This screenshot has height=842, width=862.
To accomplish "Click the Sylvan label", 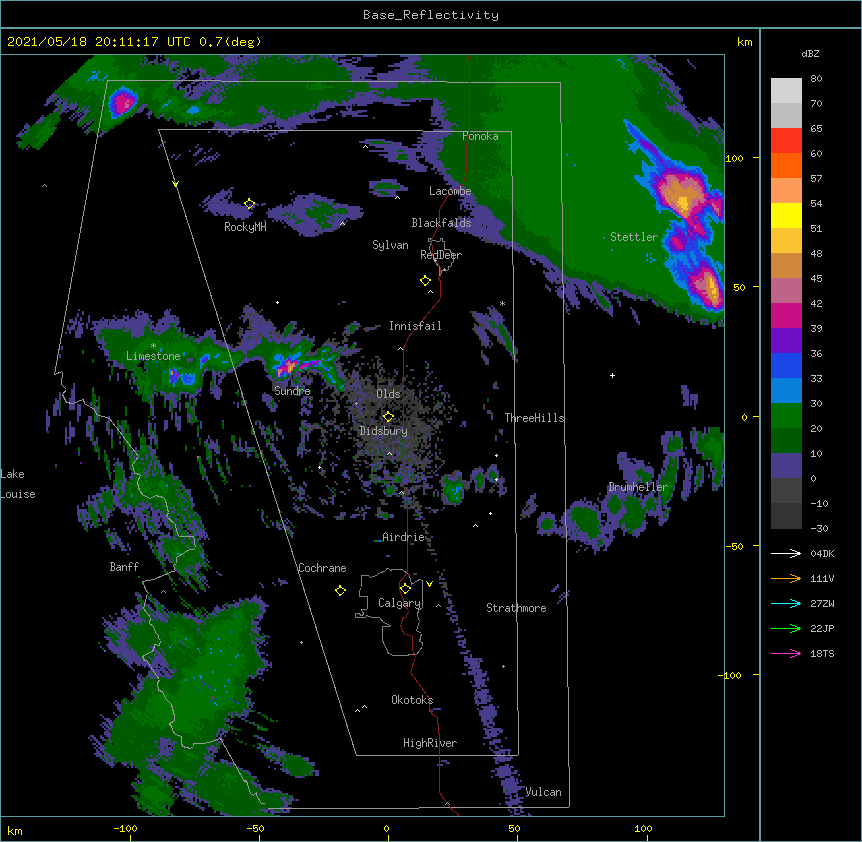I will click(390, 245).
